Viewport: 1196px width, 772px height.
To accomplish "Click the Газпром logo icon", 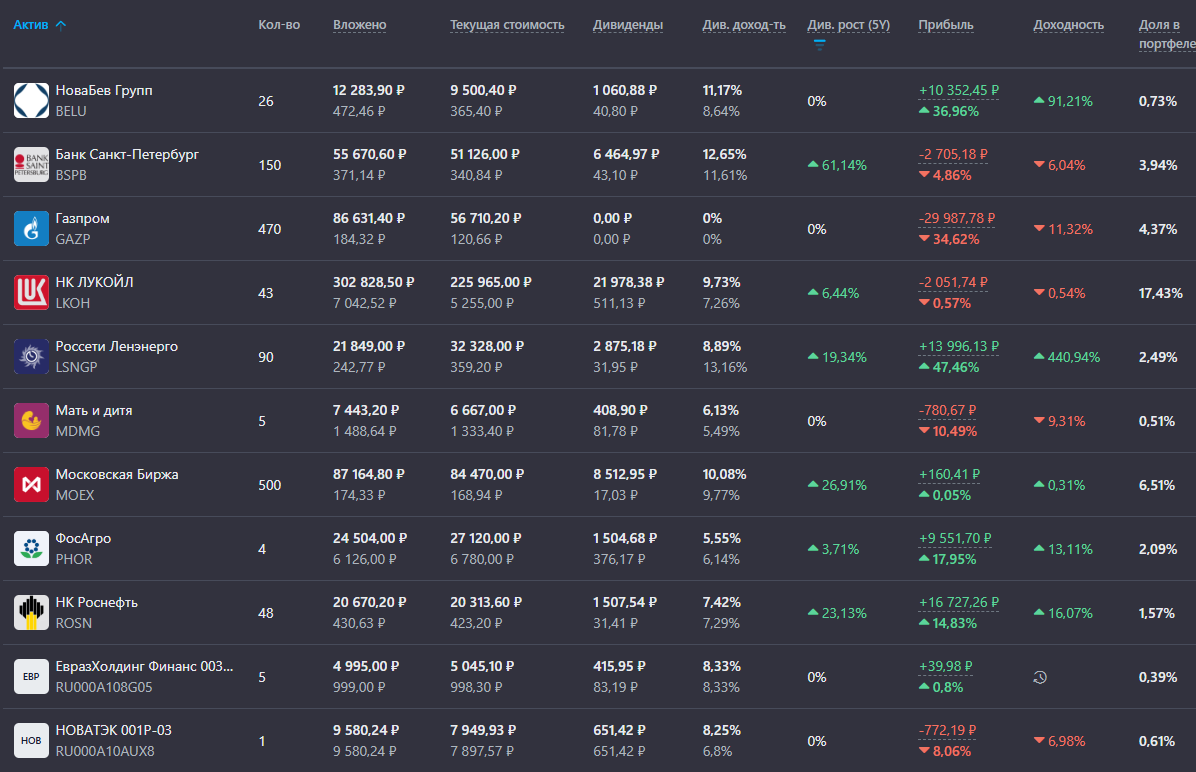I will [31, 229].
